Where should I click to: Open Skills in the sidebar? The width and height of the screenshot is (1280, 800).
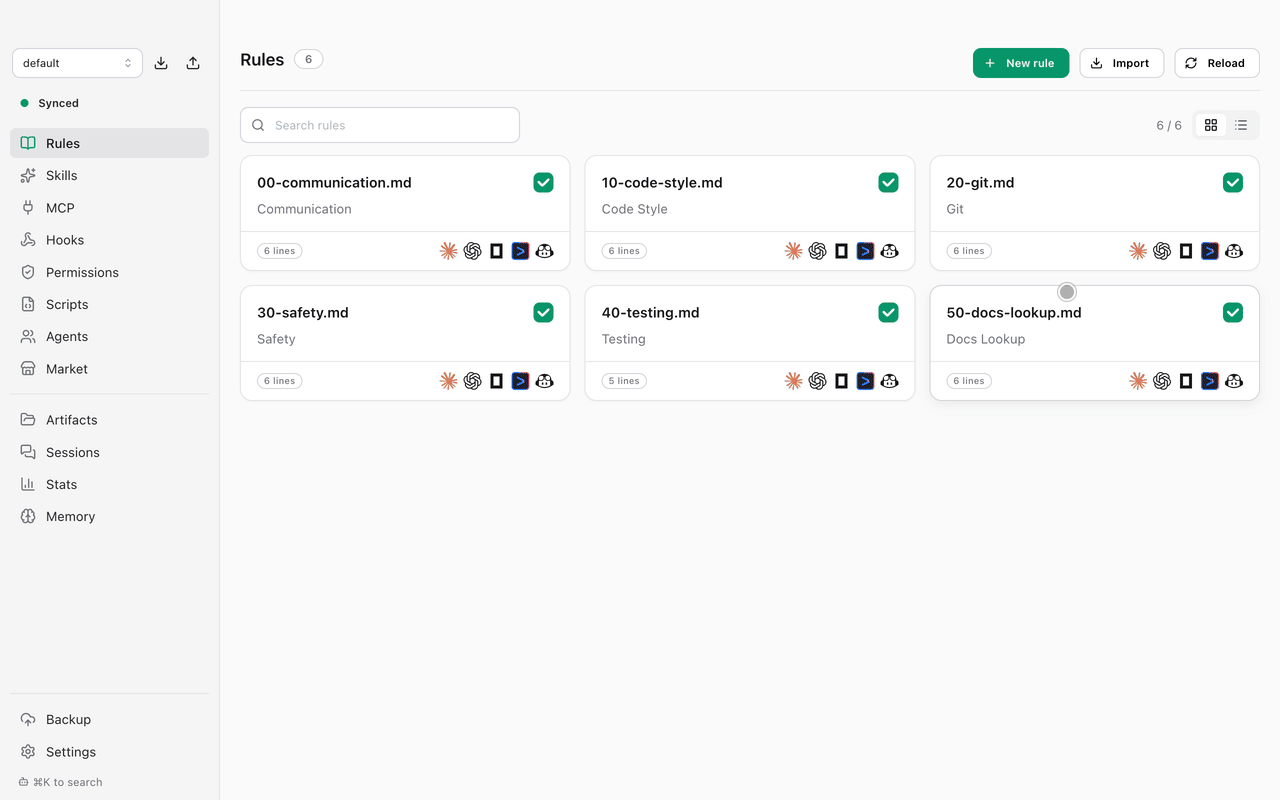(109, 175)
